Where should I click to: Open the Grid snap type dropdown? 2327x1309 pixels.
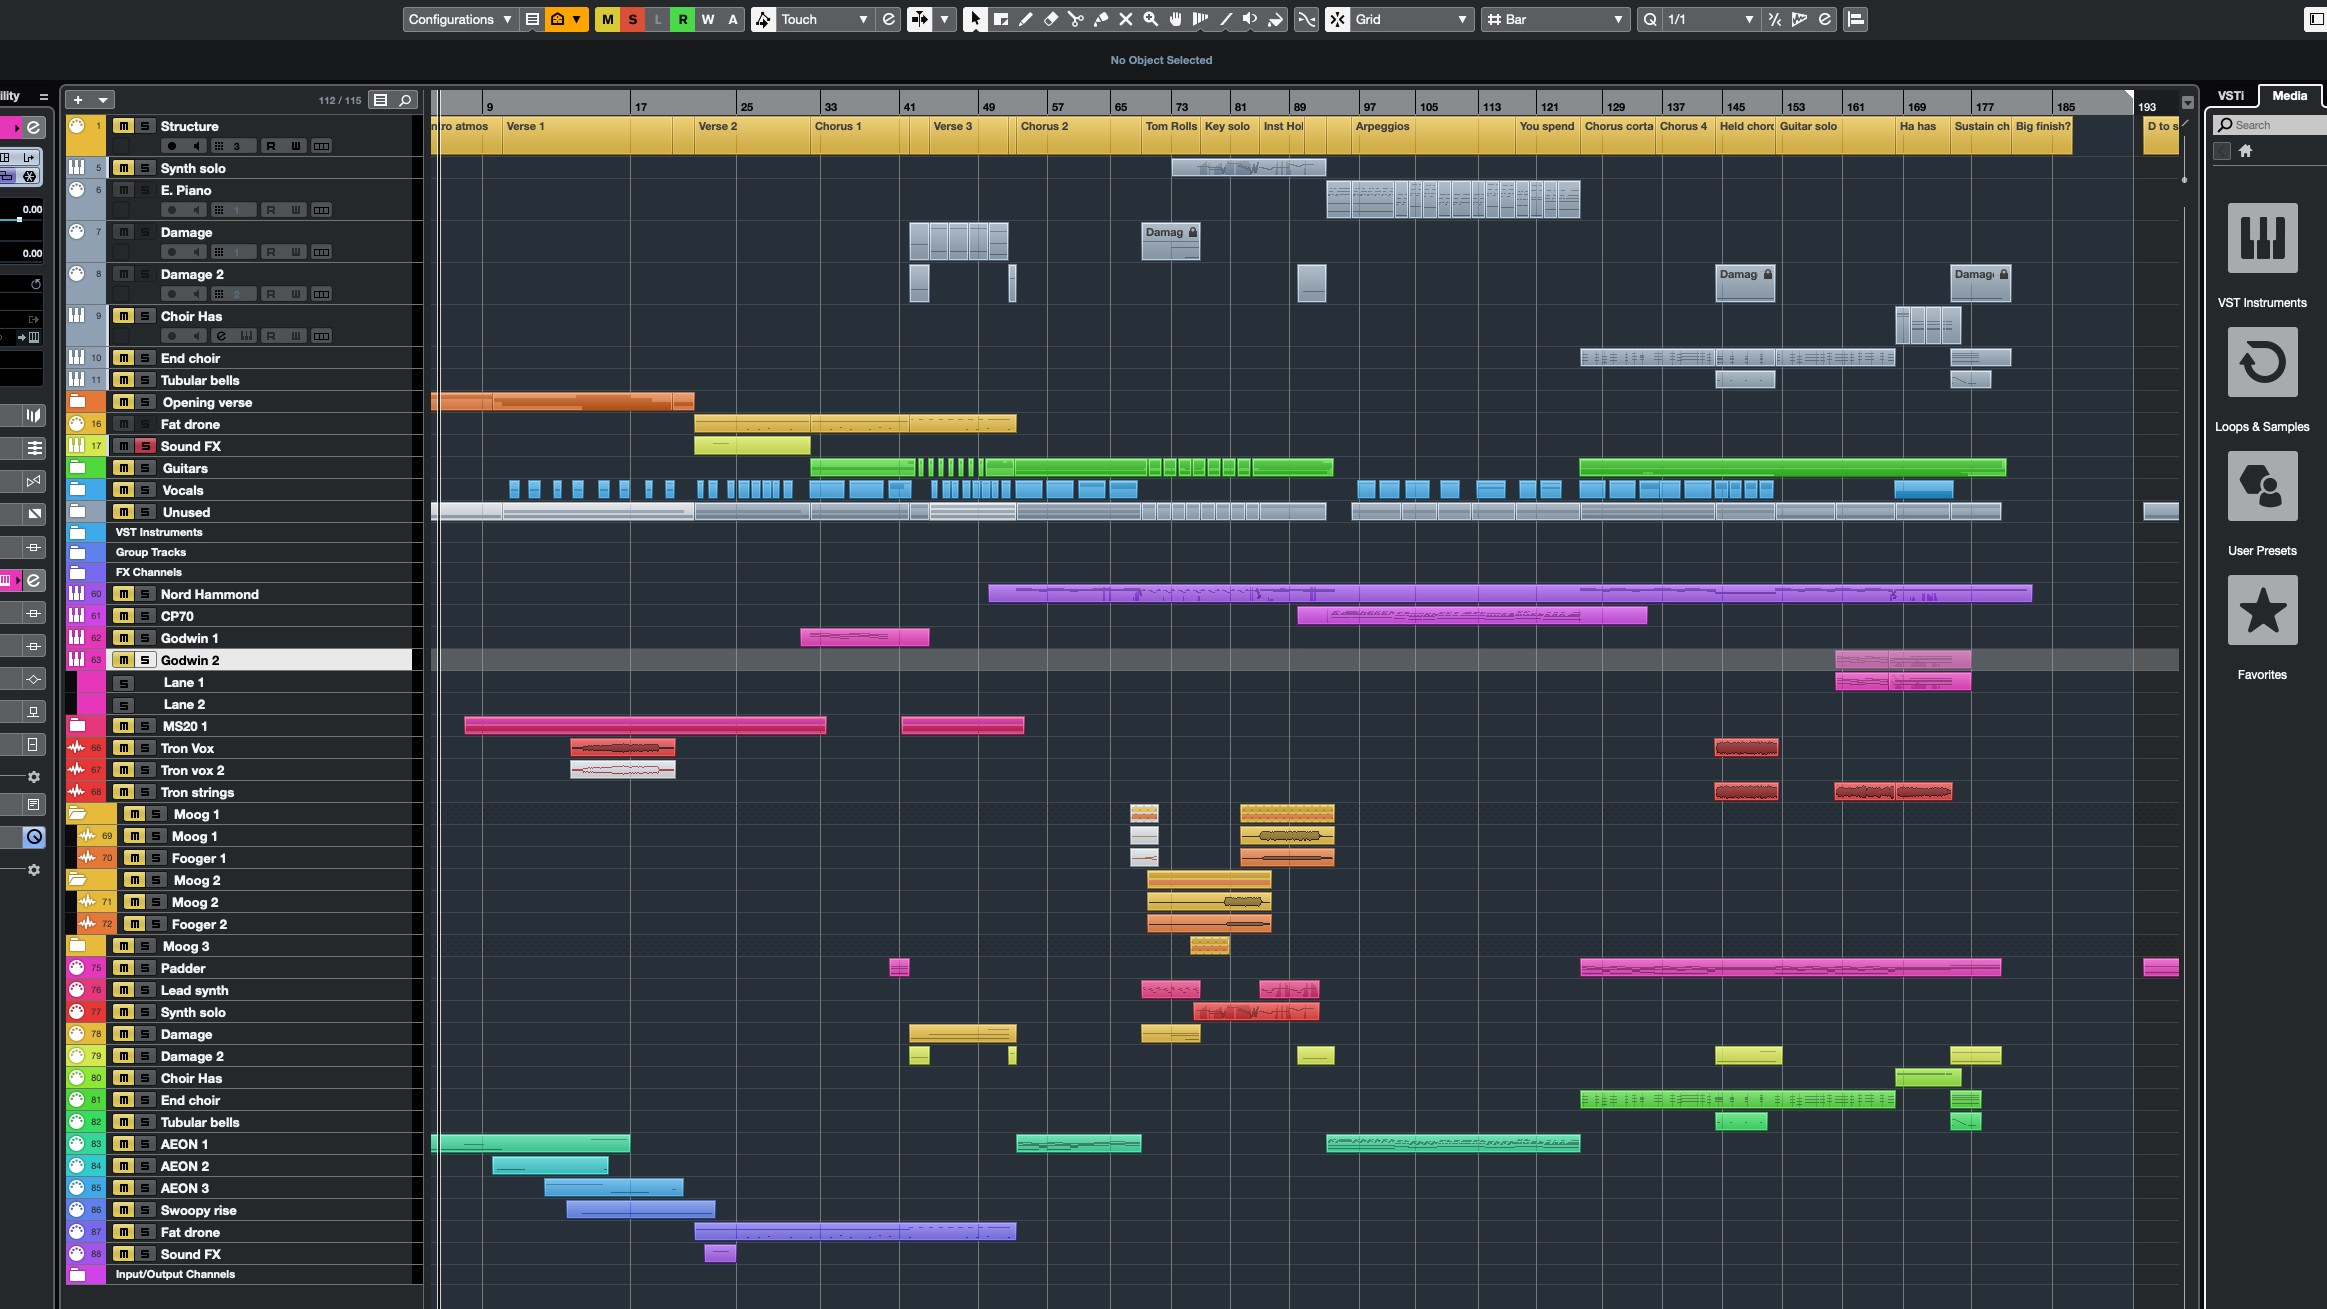coord(1410,19)
